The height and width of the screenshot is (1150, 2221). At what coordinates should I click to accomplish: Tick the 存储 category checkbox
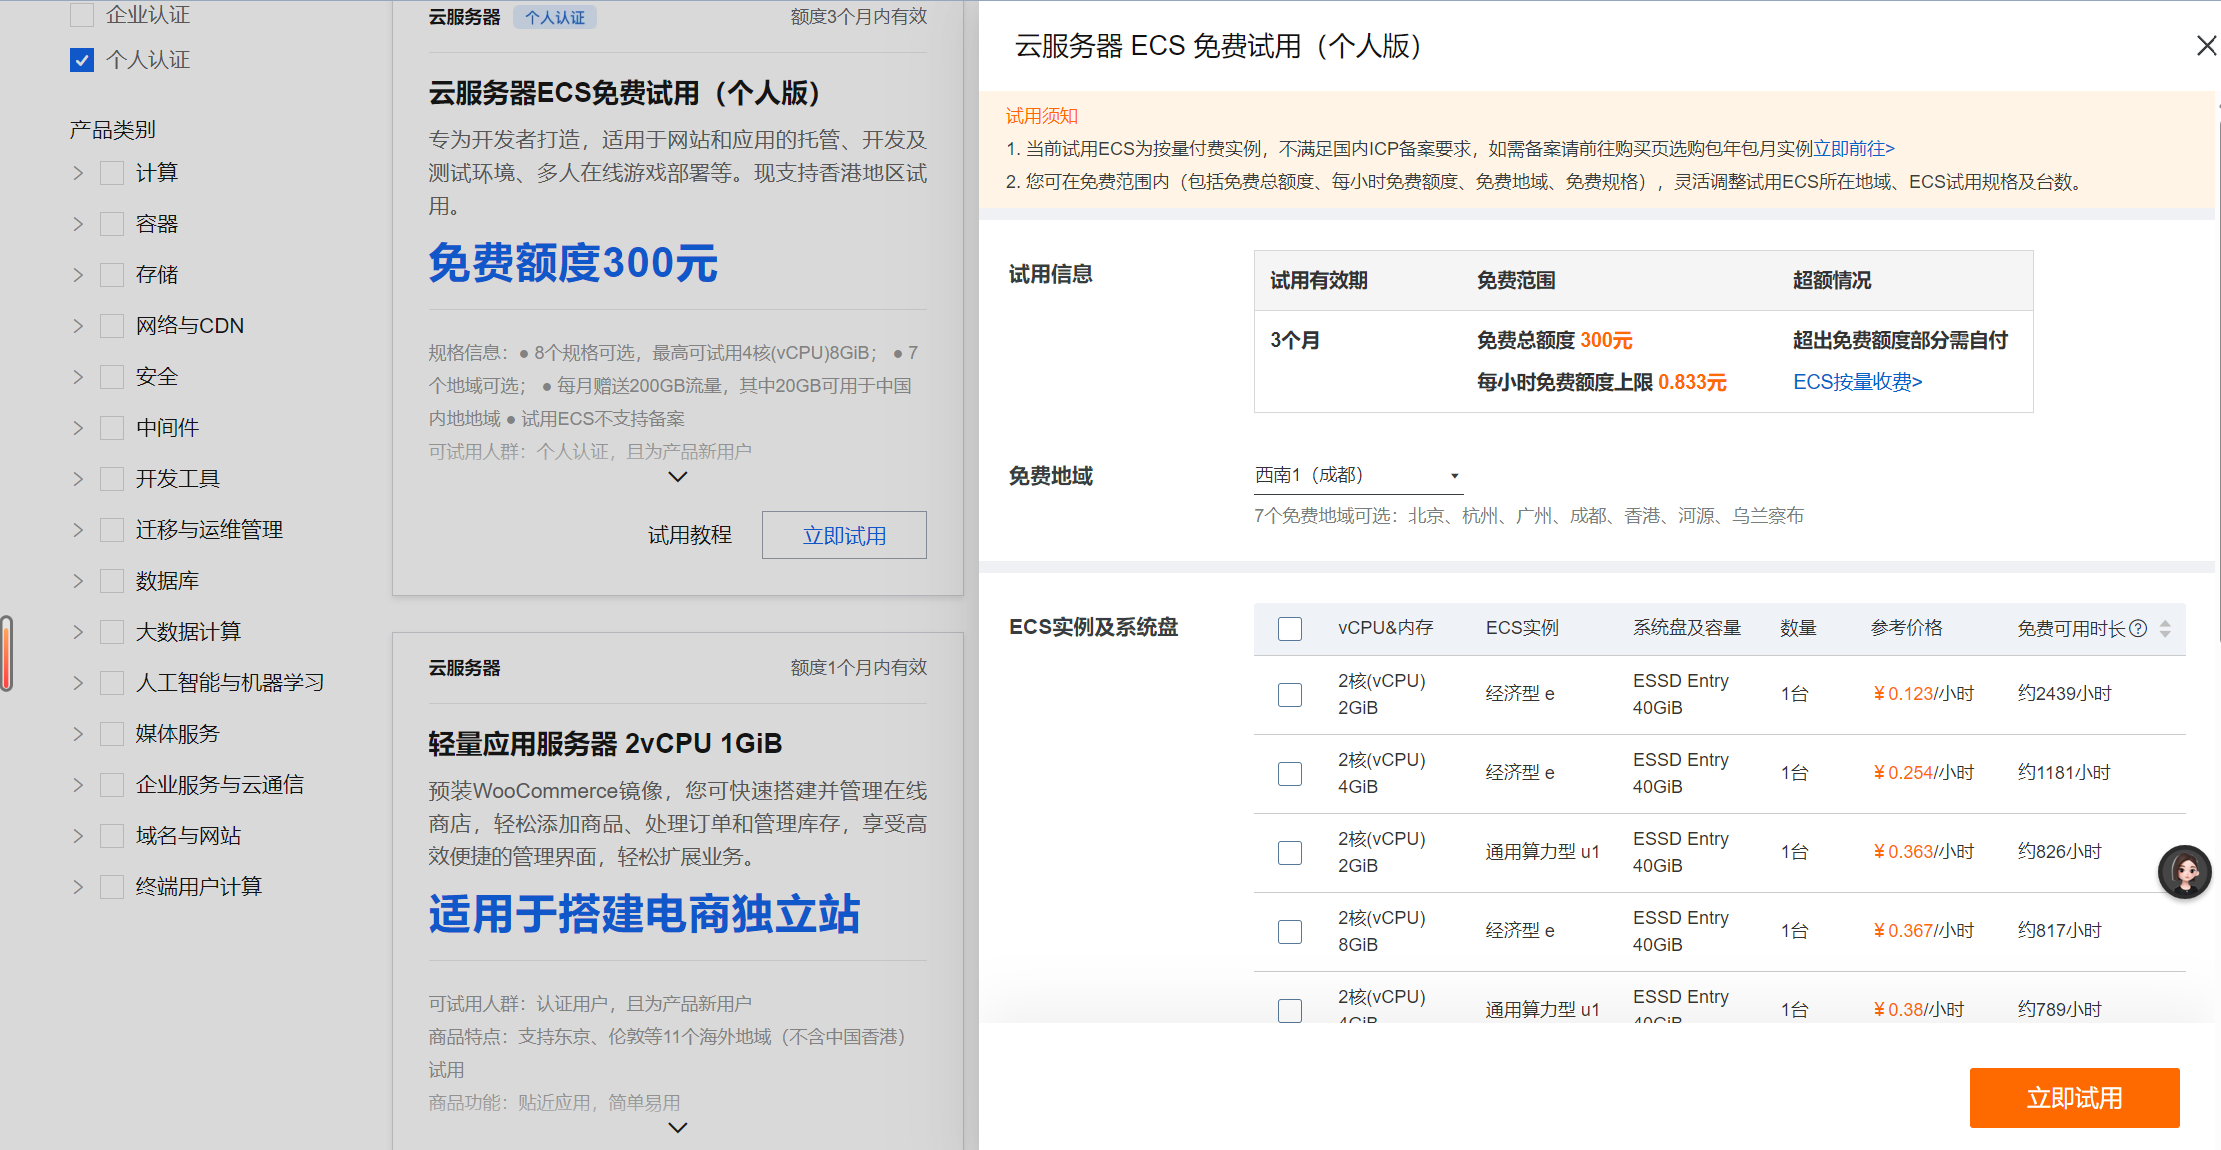click(112, 275)
